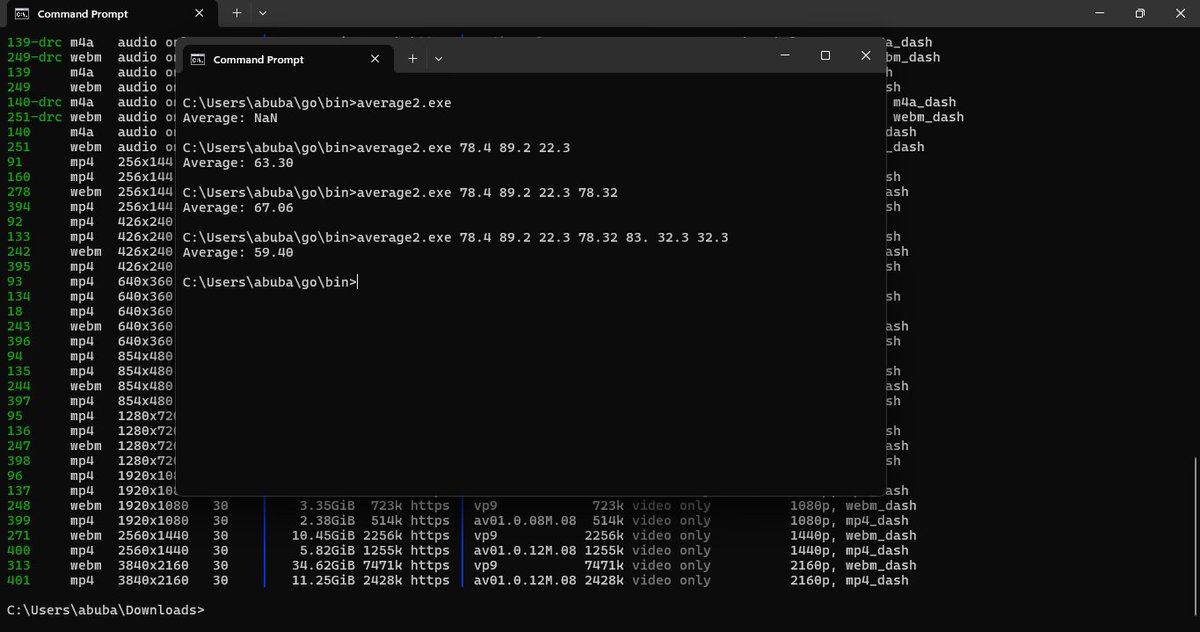
Task: Close the front Command Prompt window
Action: 866,56
